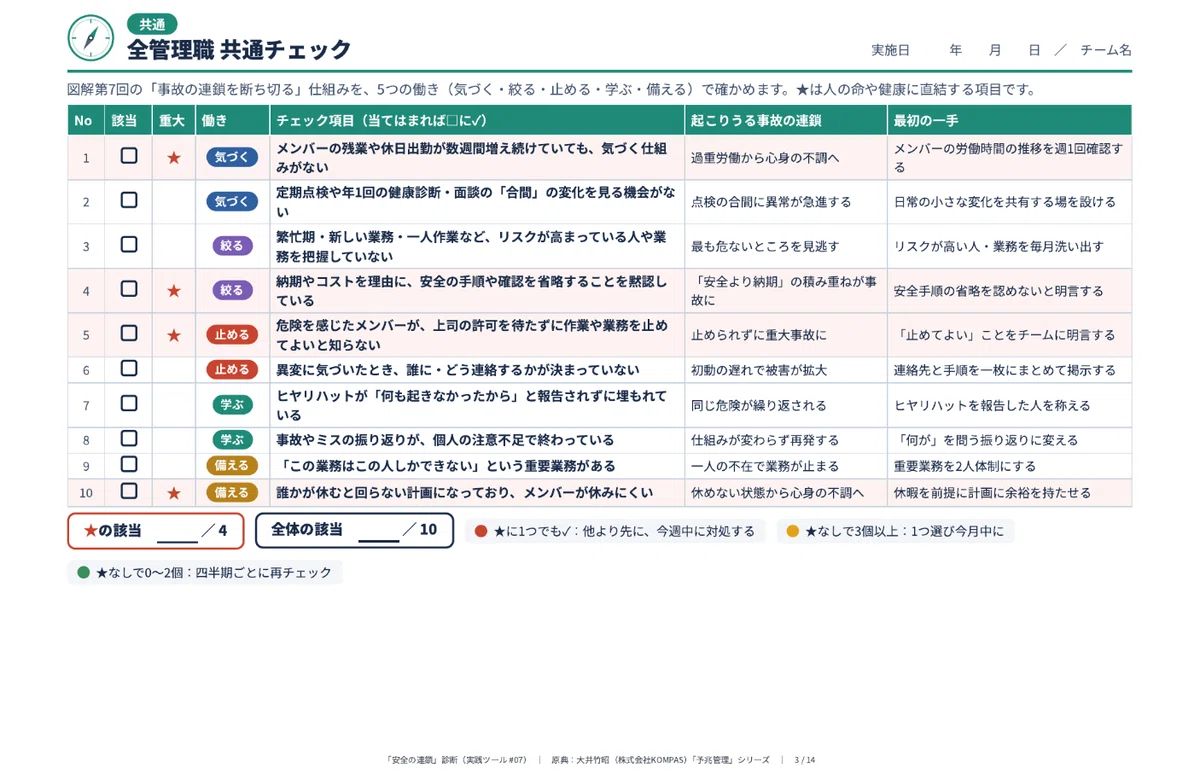Click the 気づく badge in row 2
Image resolution: width=1200 pixels, height=778 pixels.
tap(232, 201)
